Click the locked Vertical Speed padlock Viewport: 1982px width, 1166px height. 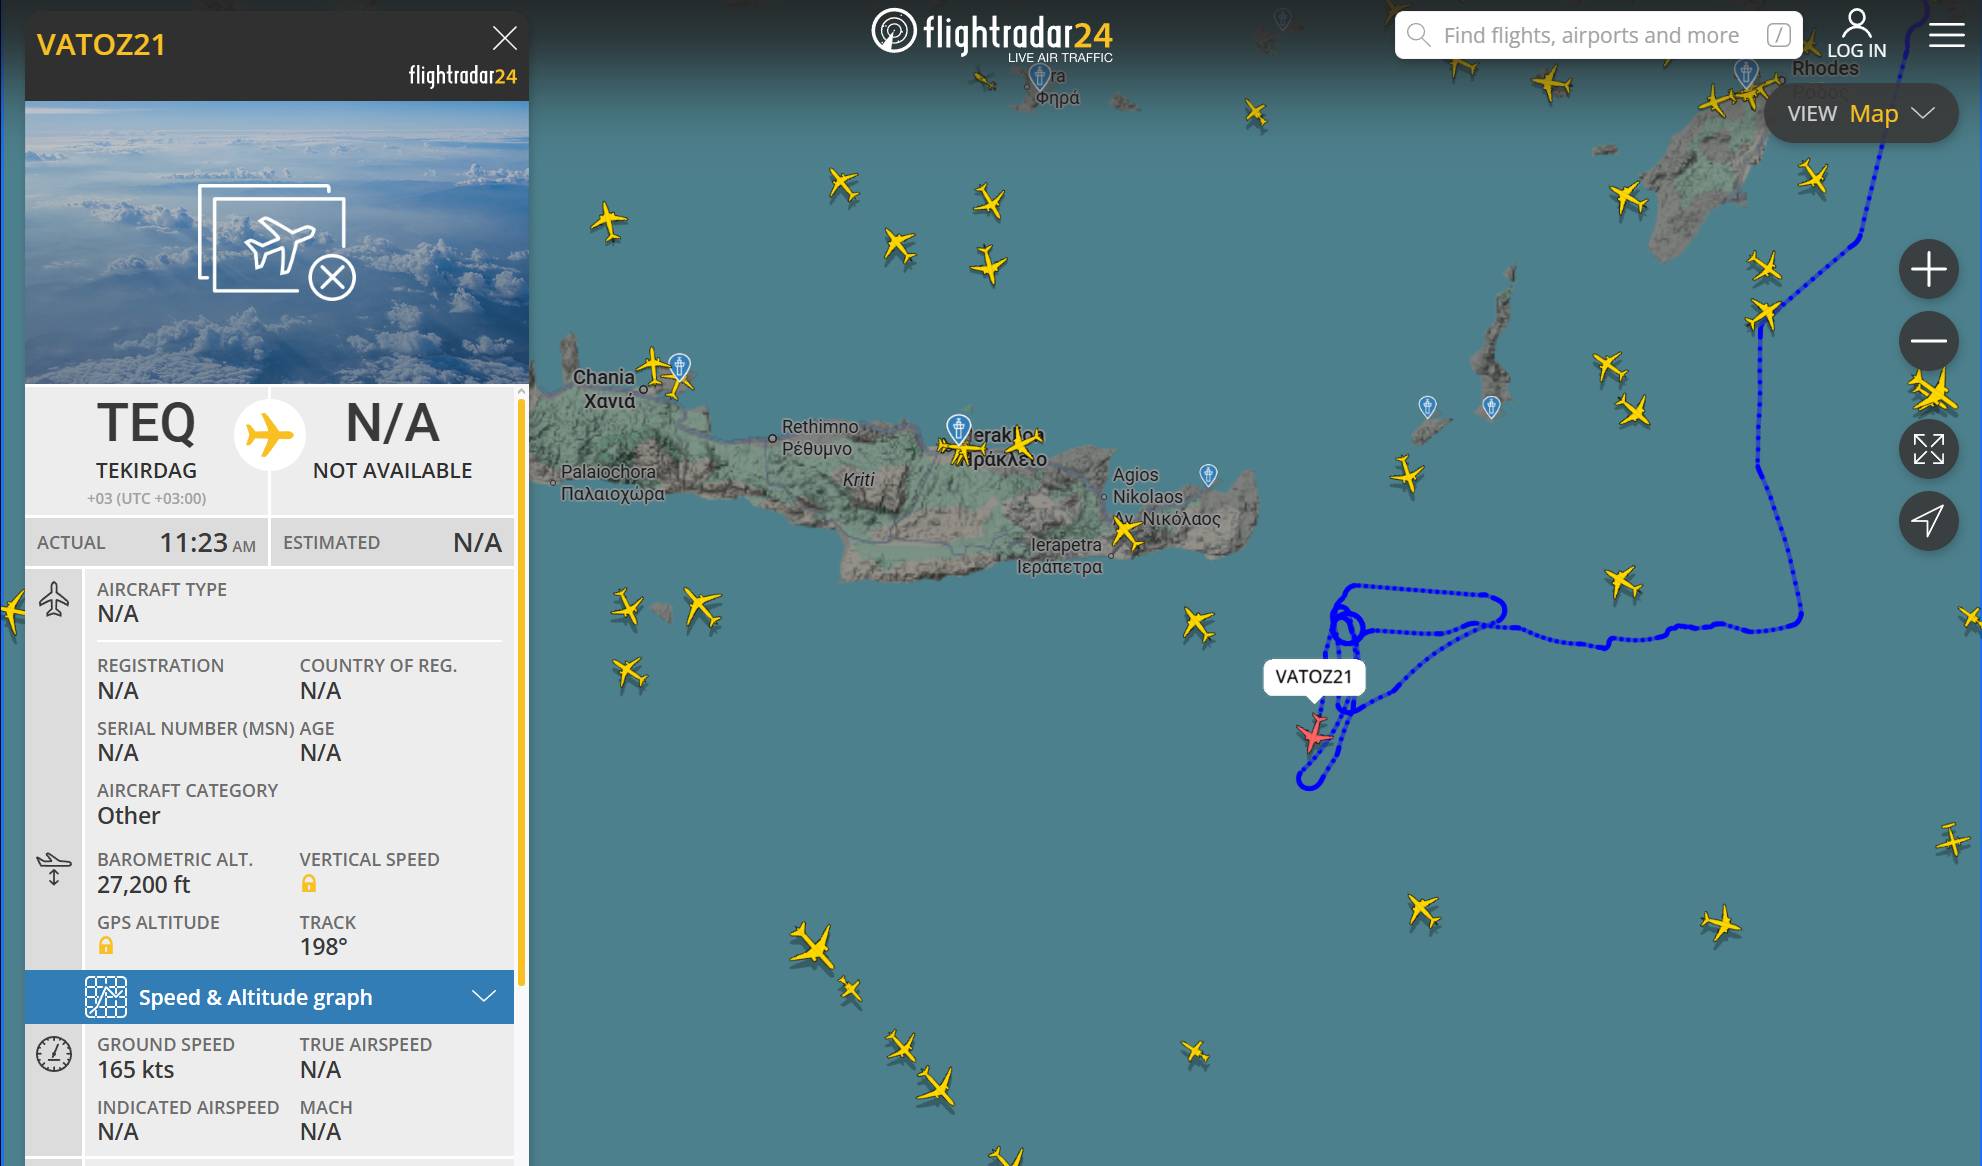point(309,884)
